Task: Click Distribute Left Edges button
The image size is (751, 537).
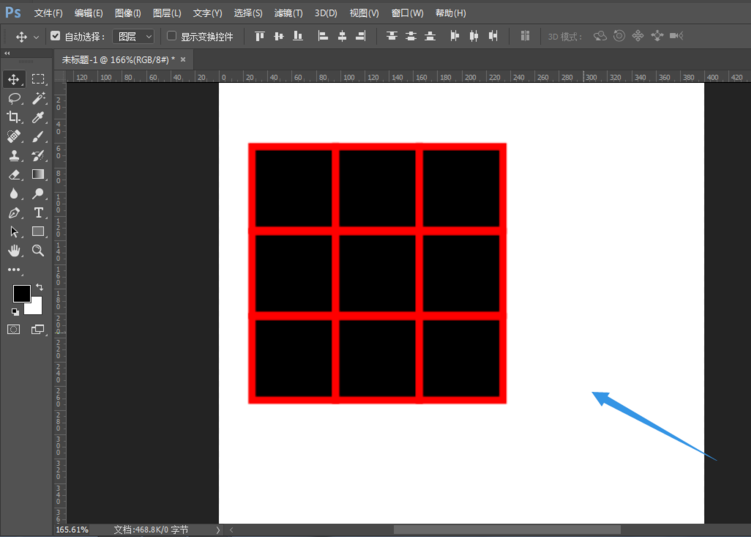Action: (x=455, y=36)
